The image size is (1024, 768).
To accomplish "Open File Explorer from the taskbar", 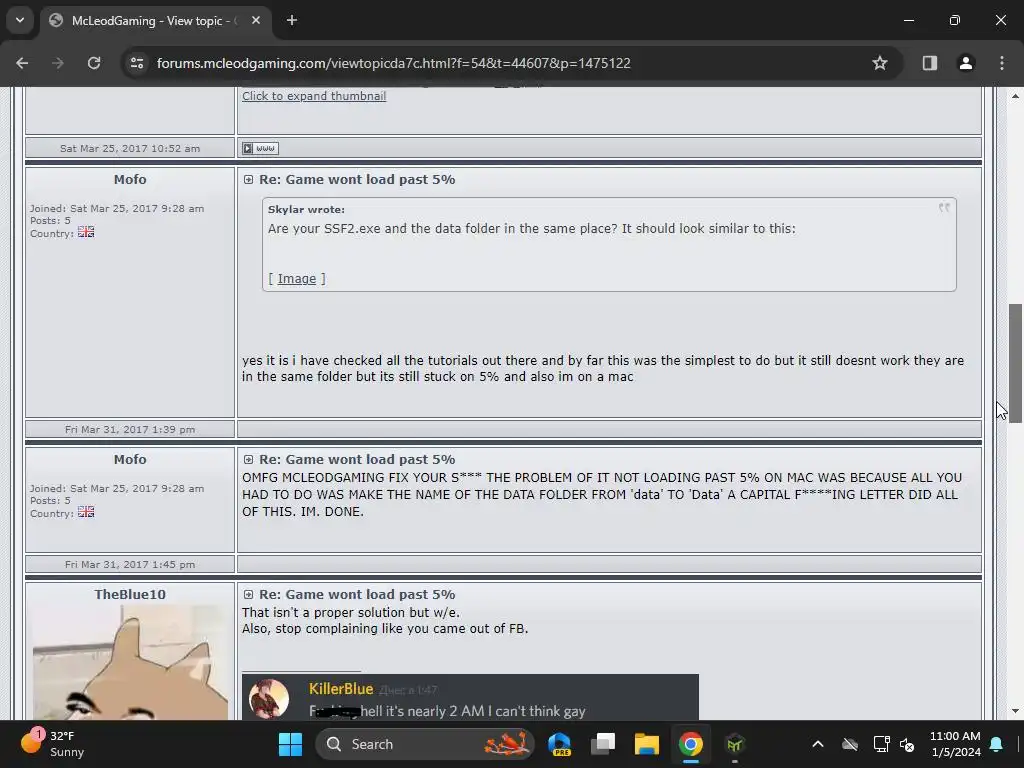I will (x=647, y=744).
